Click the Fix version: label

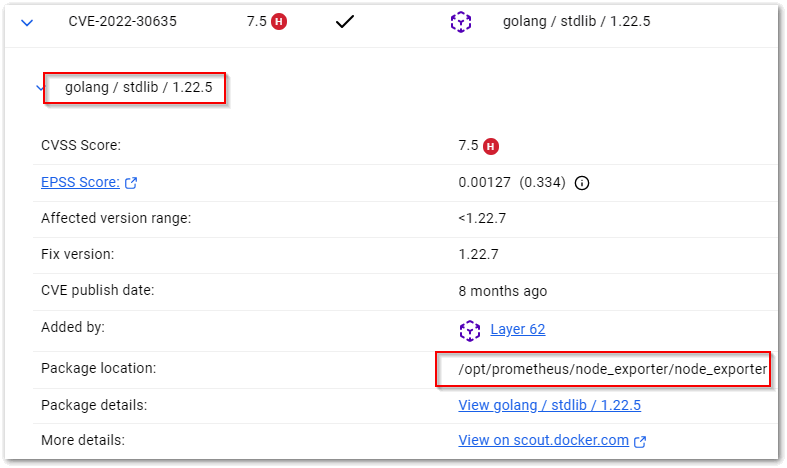(77, 254)
